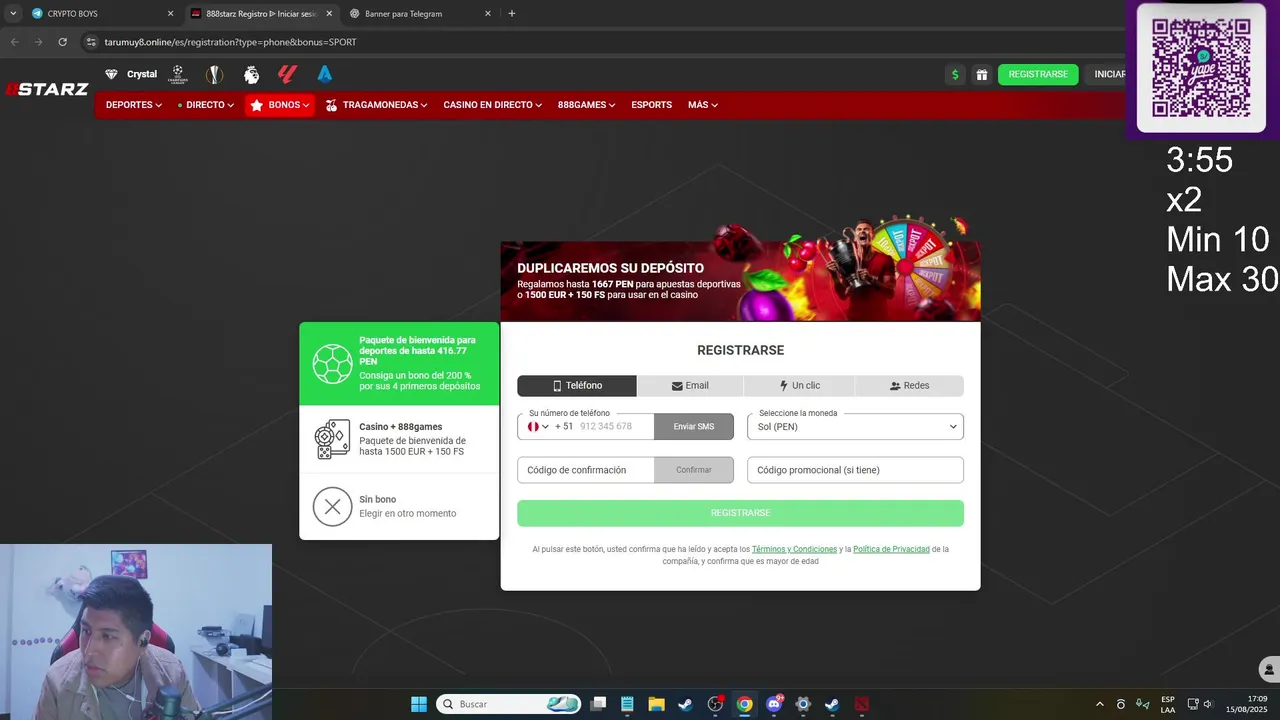Viewport: 1280px width, 720px height.
Task: Click the page support chat icon
Action: tap(1269, 670)
